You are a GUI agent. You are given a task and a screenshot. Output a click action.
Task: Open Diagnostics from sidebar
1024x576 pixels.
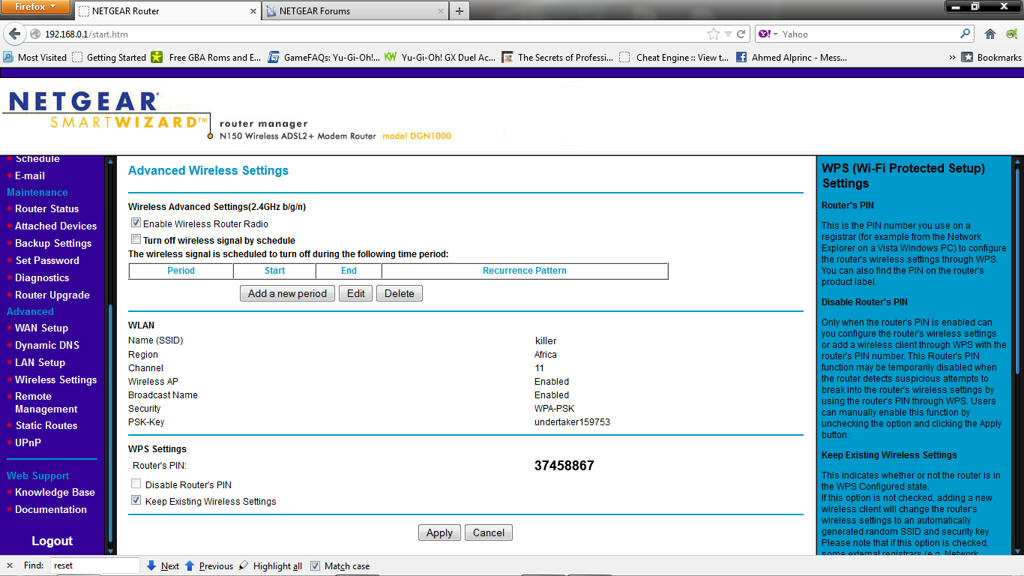click(42, 278)
